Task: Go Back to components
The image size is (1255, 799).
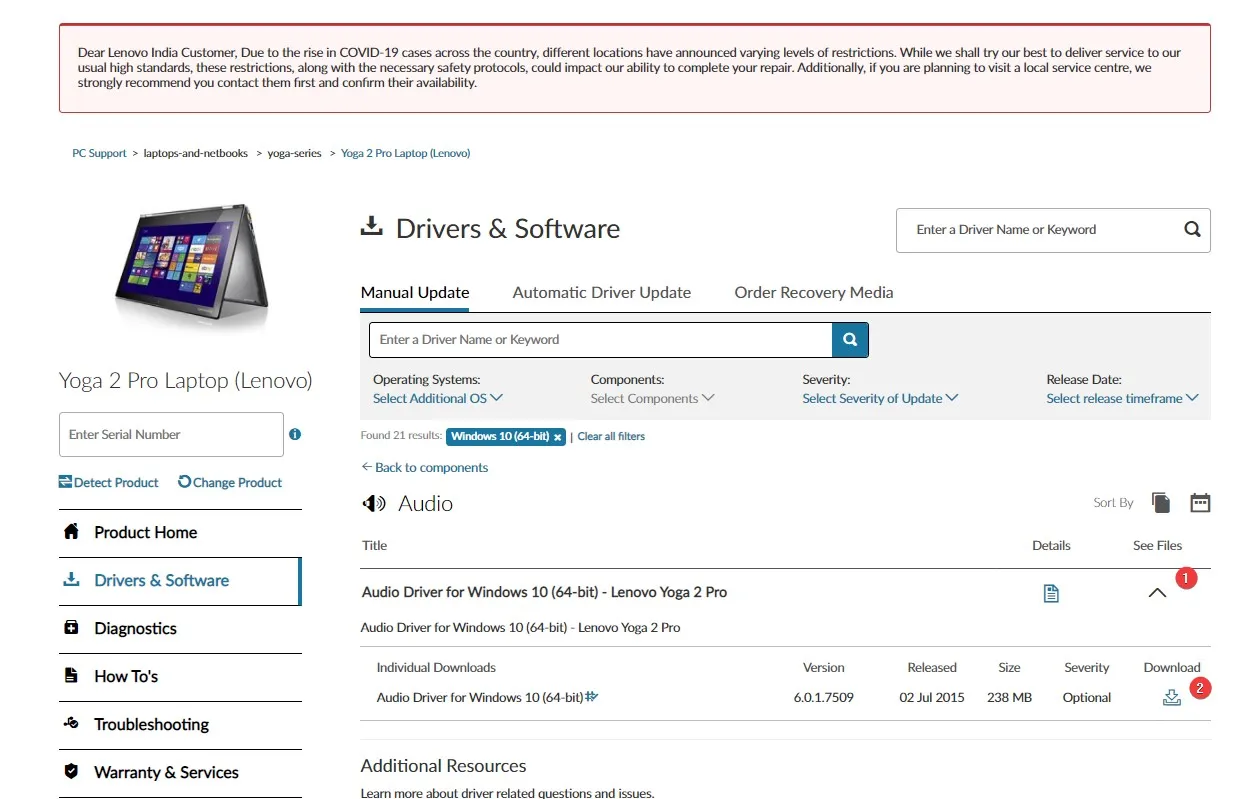Action: click(425, 467)
